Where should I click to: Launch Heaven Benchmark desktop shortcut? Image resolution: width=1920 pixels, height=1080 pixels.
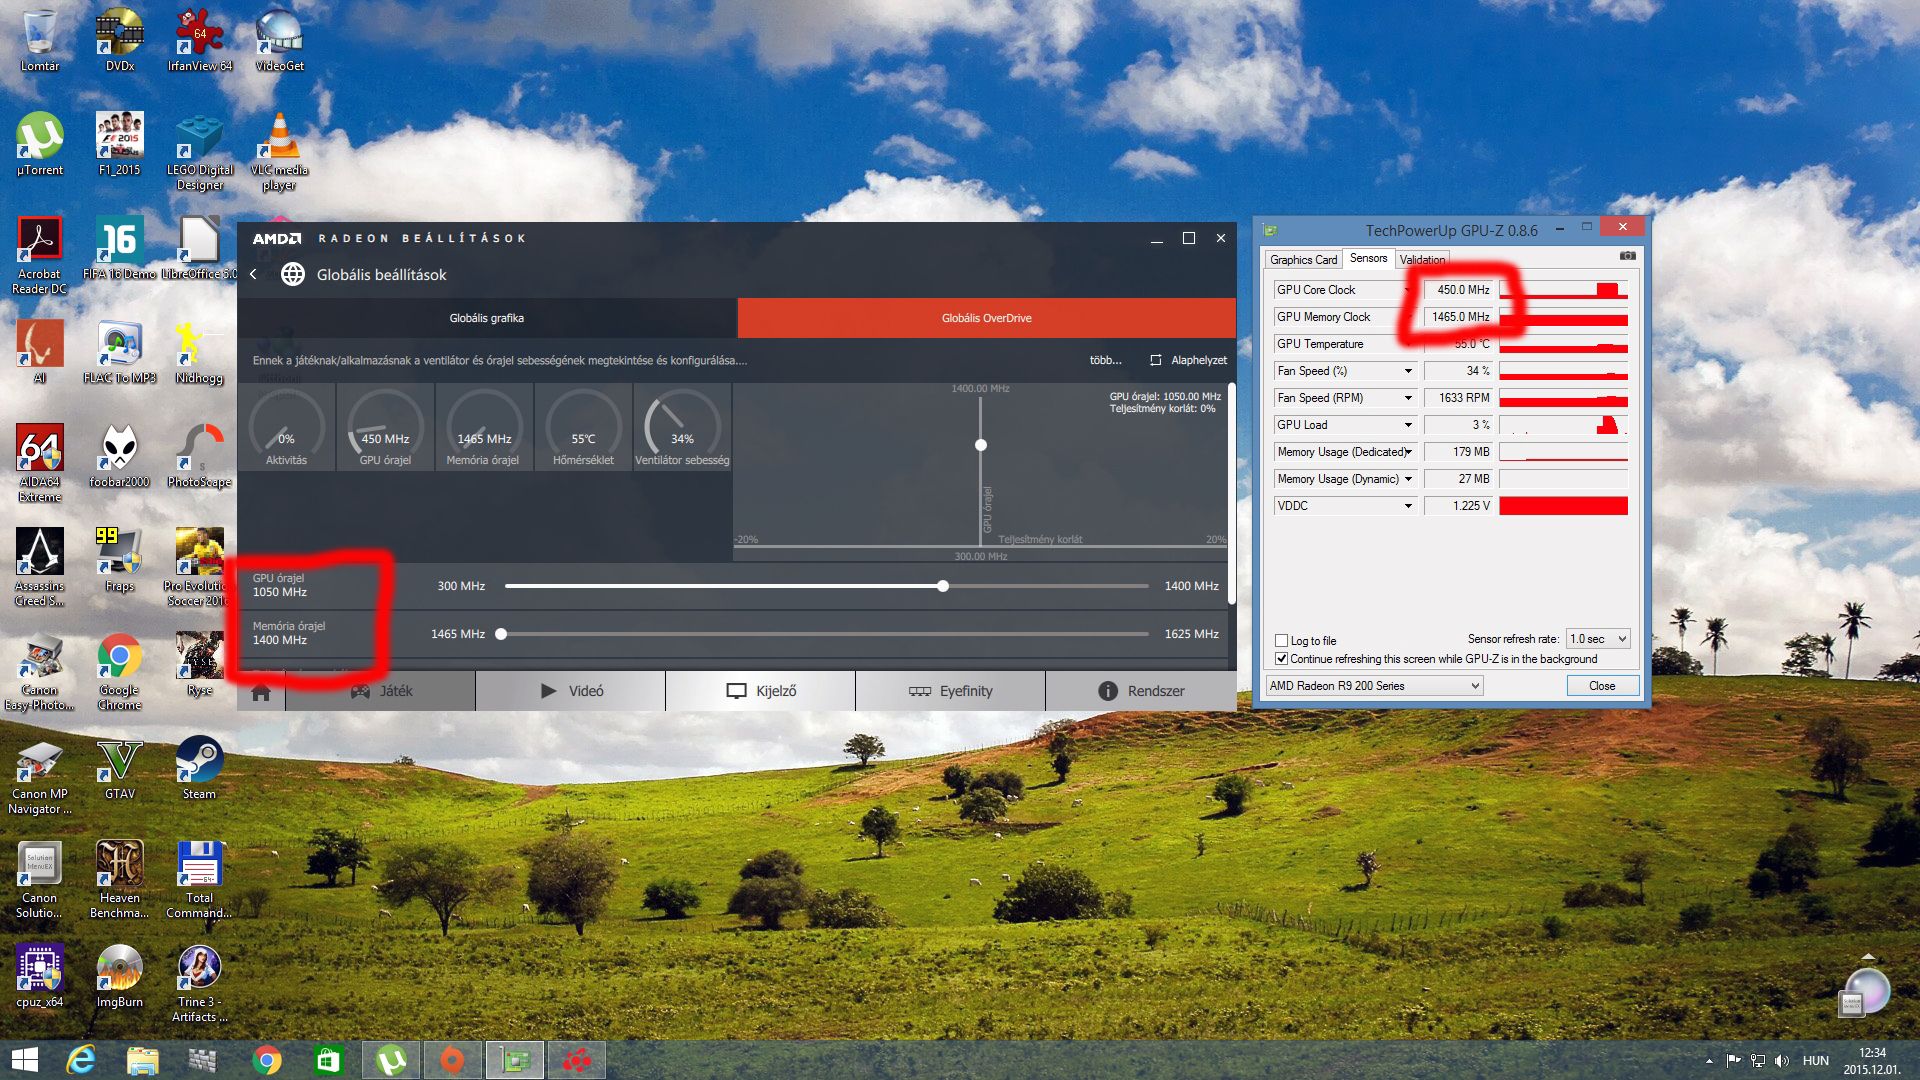coord(119,880)
